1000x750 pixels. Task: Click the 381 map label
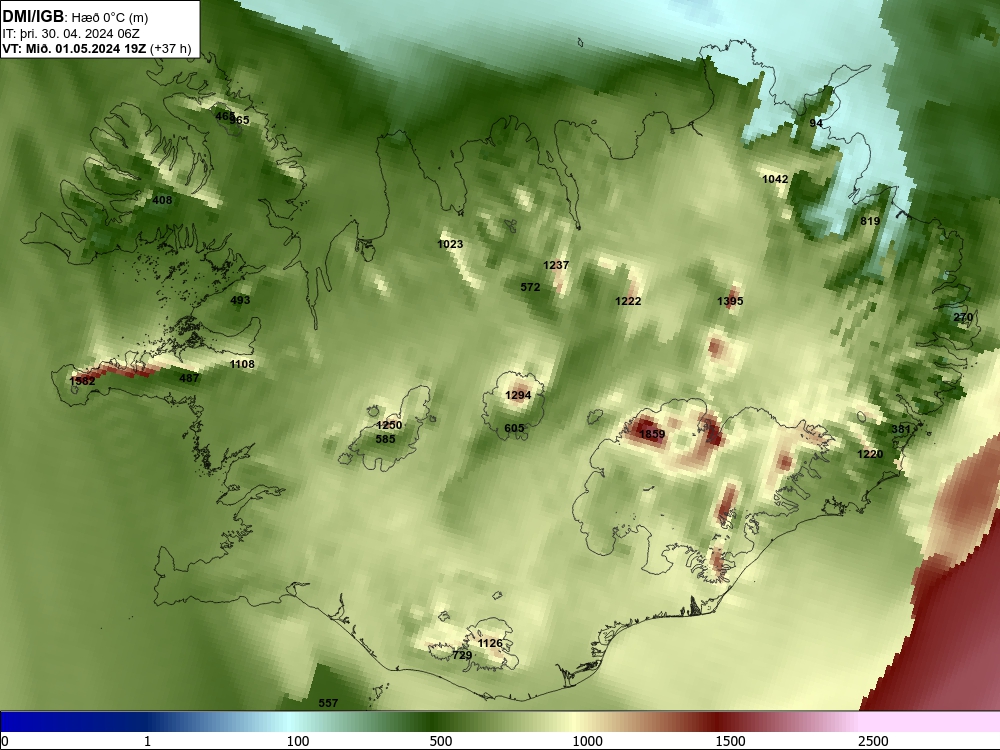(901, 429)
